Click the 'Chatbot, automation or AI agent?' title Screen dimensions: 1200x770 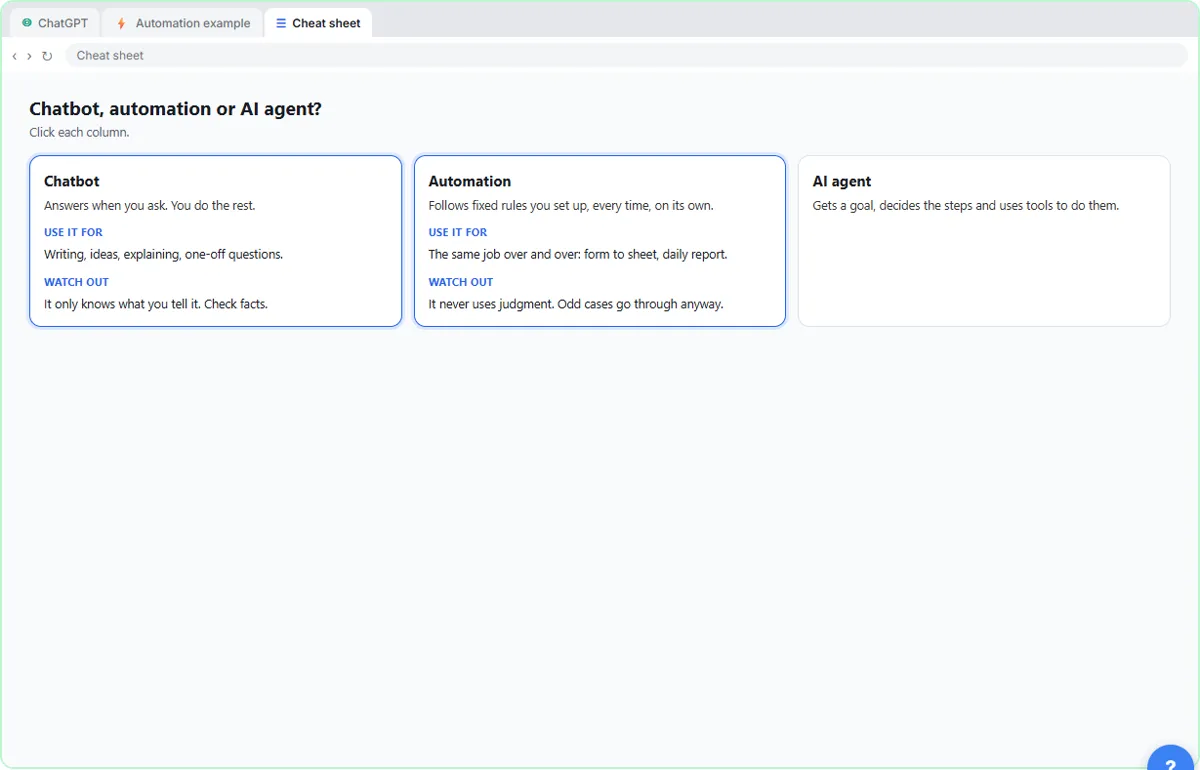[176, 109]
